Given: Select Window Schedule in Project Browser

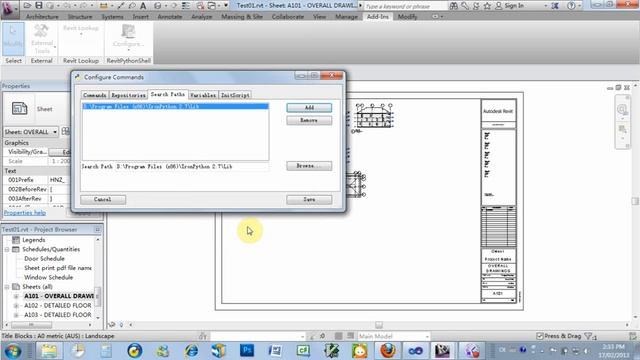Looking at the screenshot, I should 48,277.
